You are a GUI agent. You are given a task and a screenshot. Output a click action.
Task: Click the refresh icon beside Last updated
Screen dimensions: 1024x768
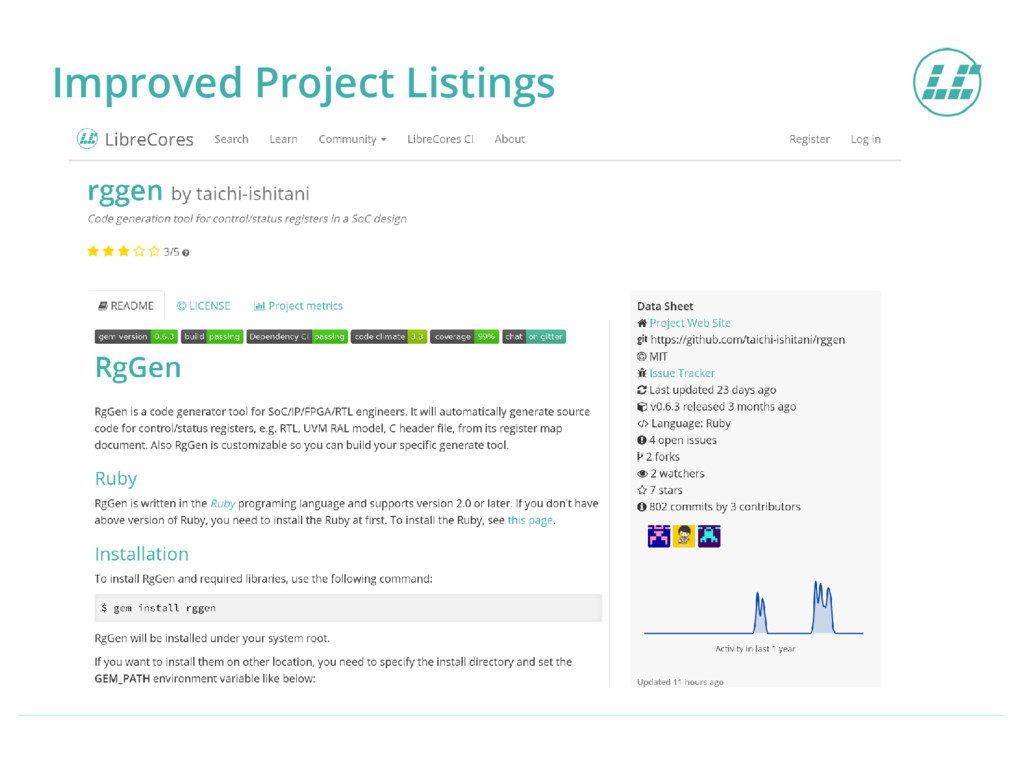(642, 390)
